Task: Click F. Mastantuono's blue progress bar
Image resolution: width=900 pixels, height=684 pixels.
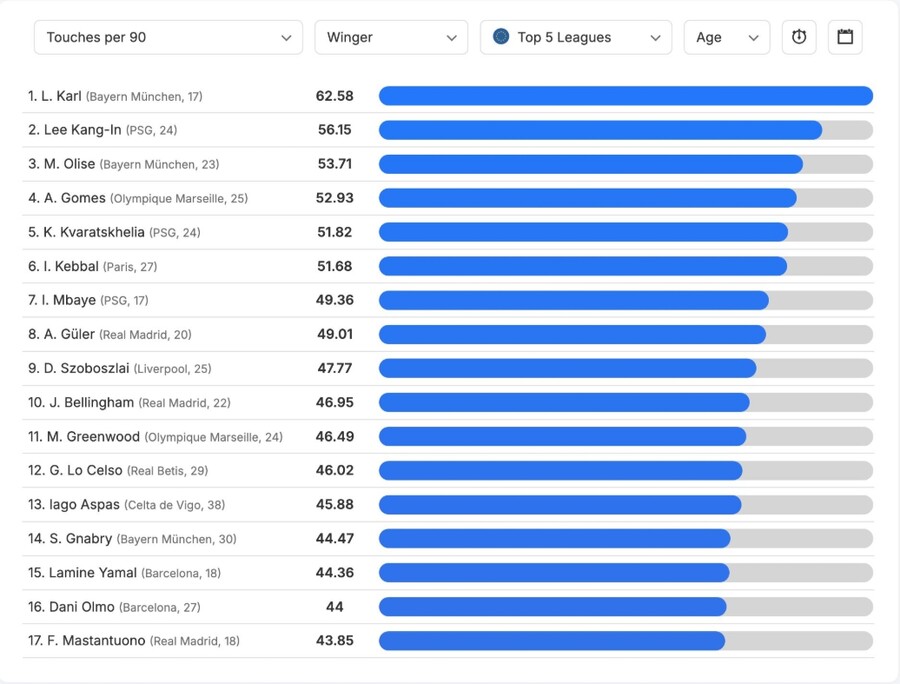Action: pyautogui.click(x=552, y=641)
